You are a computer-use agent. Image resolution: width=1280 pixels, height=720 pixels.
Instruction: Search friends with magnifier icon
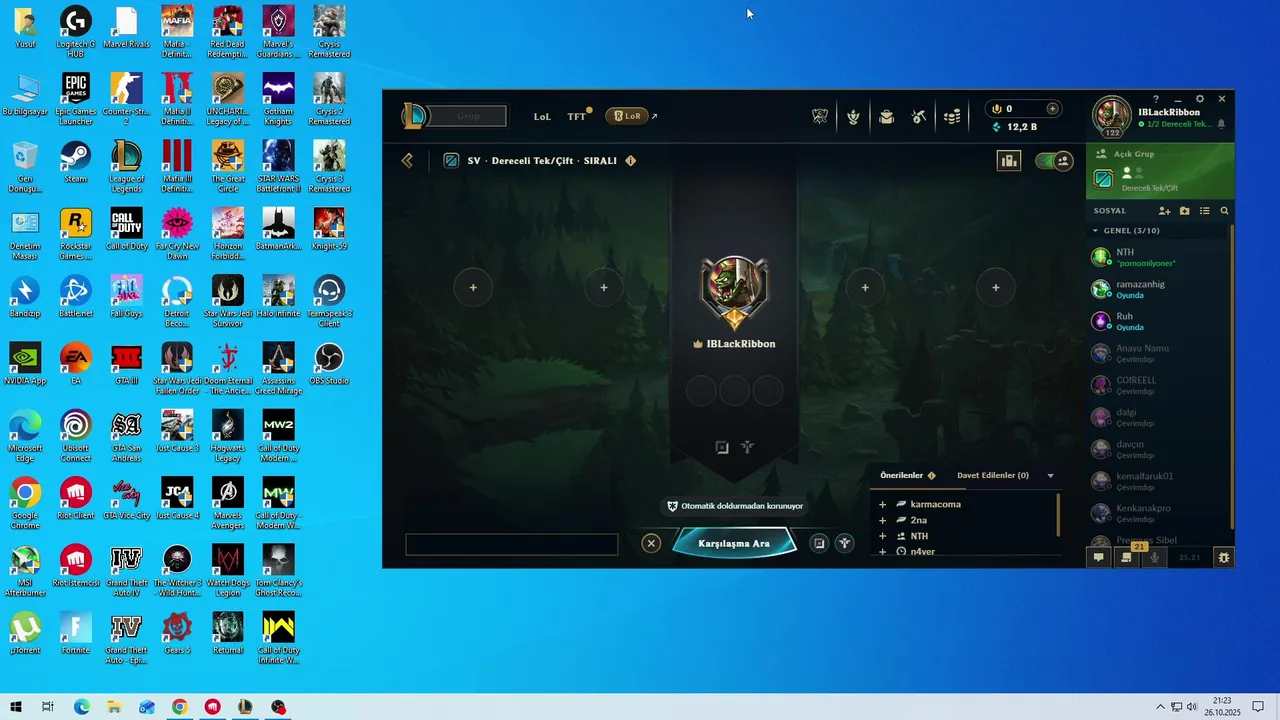pos(1224,211)
